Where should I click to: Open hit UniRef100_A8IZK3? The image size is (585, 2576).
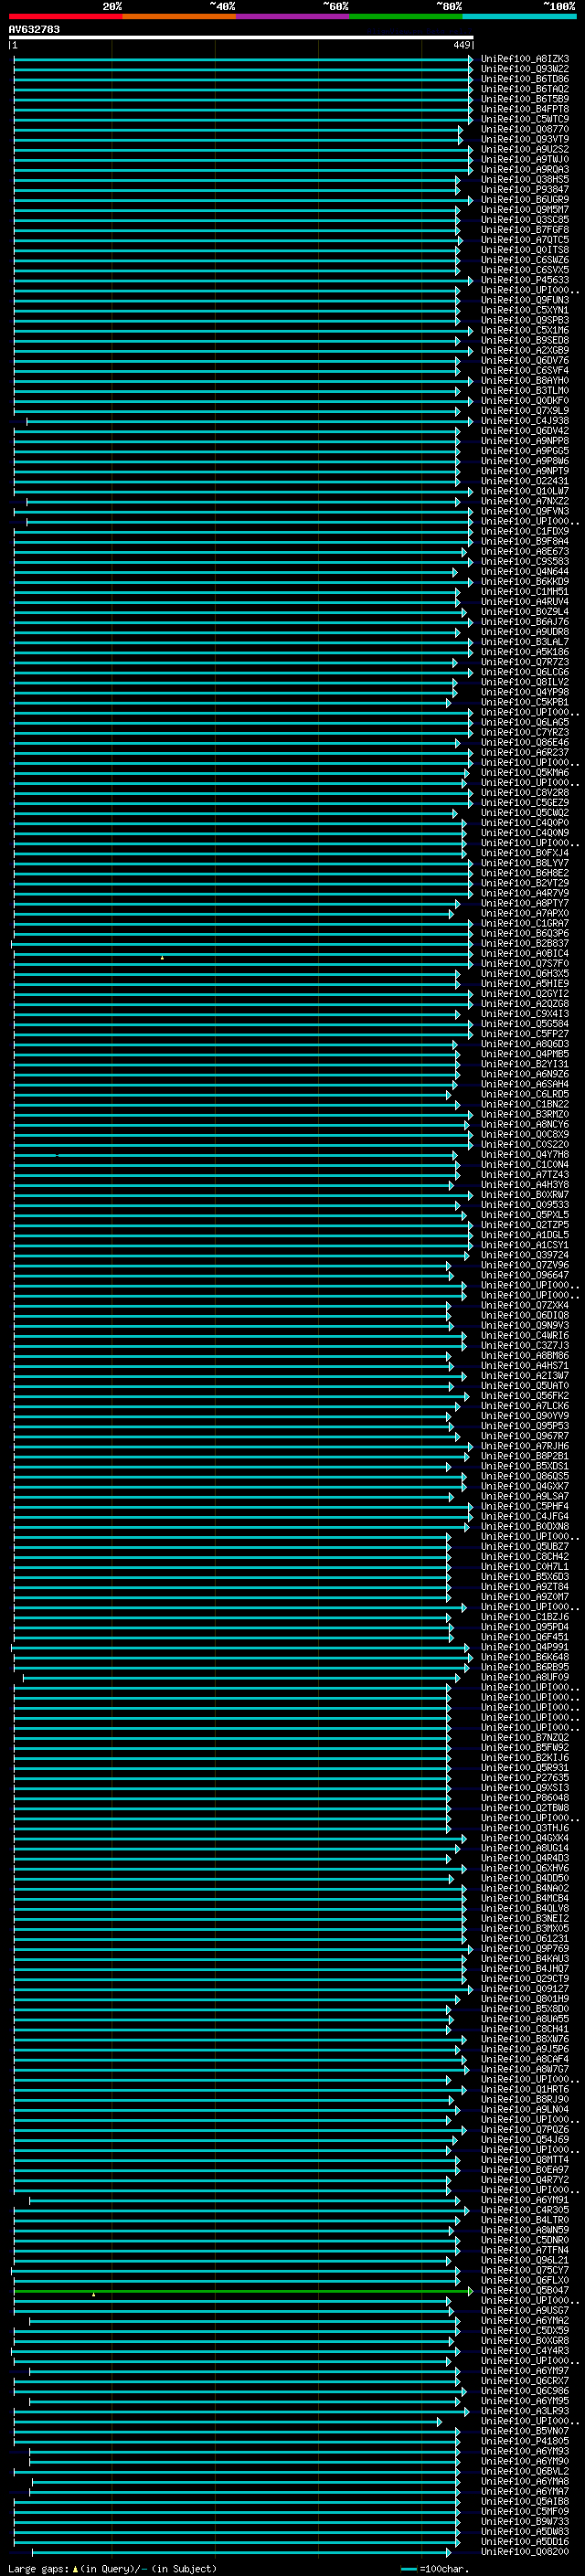[524, 59]
